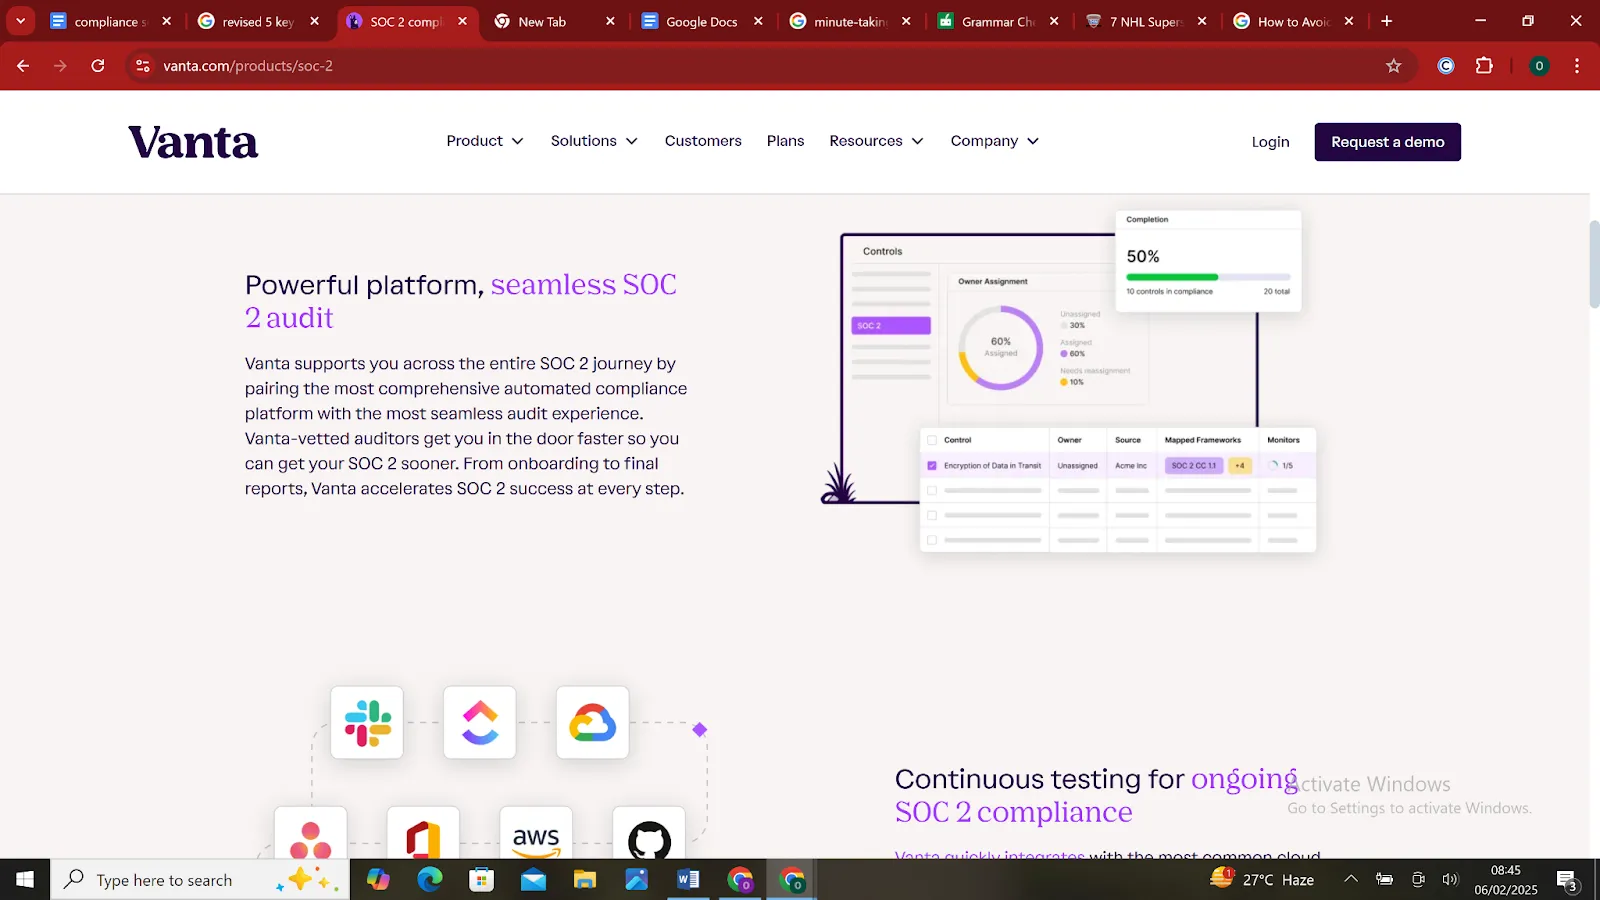Click the 50% completion progress bar
This screenshot has height=900, width=1600.
click(x=1208, y=277)
